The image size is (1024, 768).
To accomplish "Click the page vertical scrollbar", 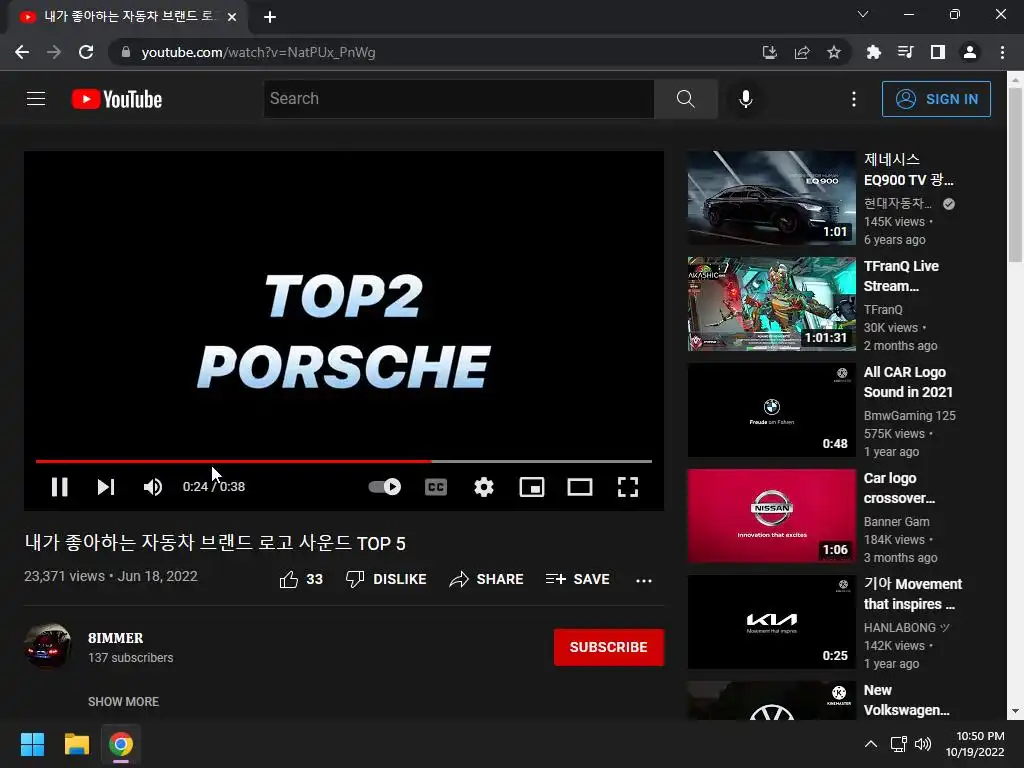I will [1015, 174].
